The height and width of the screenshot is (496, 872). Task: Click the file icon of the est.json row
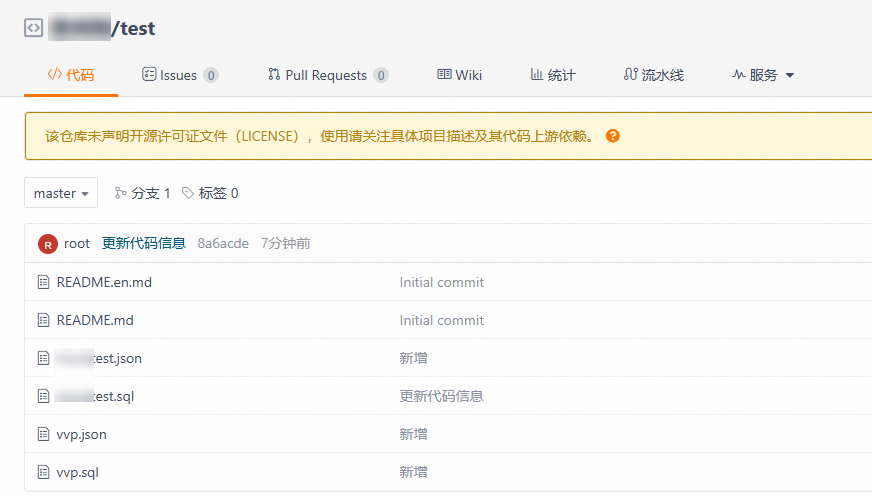[43, 358]
